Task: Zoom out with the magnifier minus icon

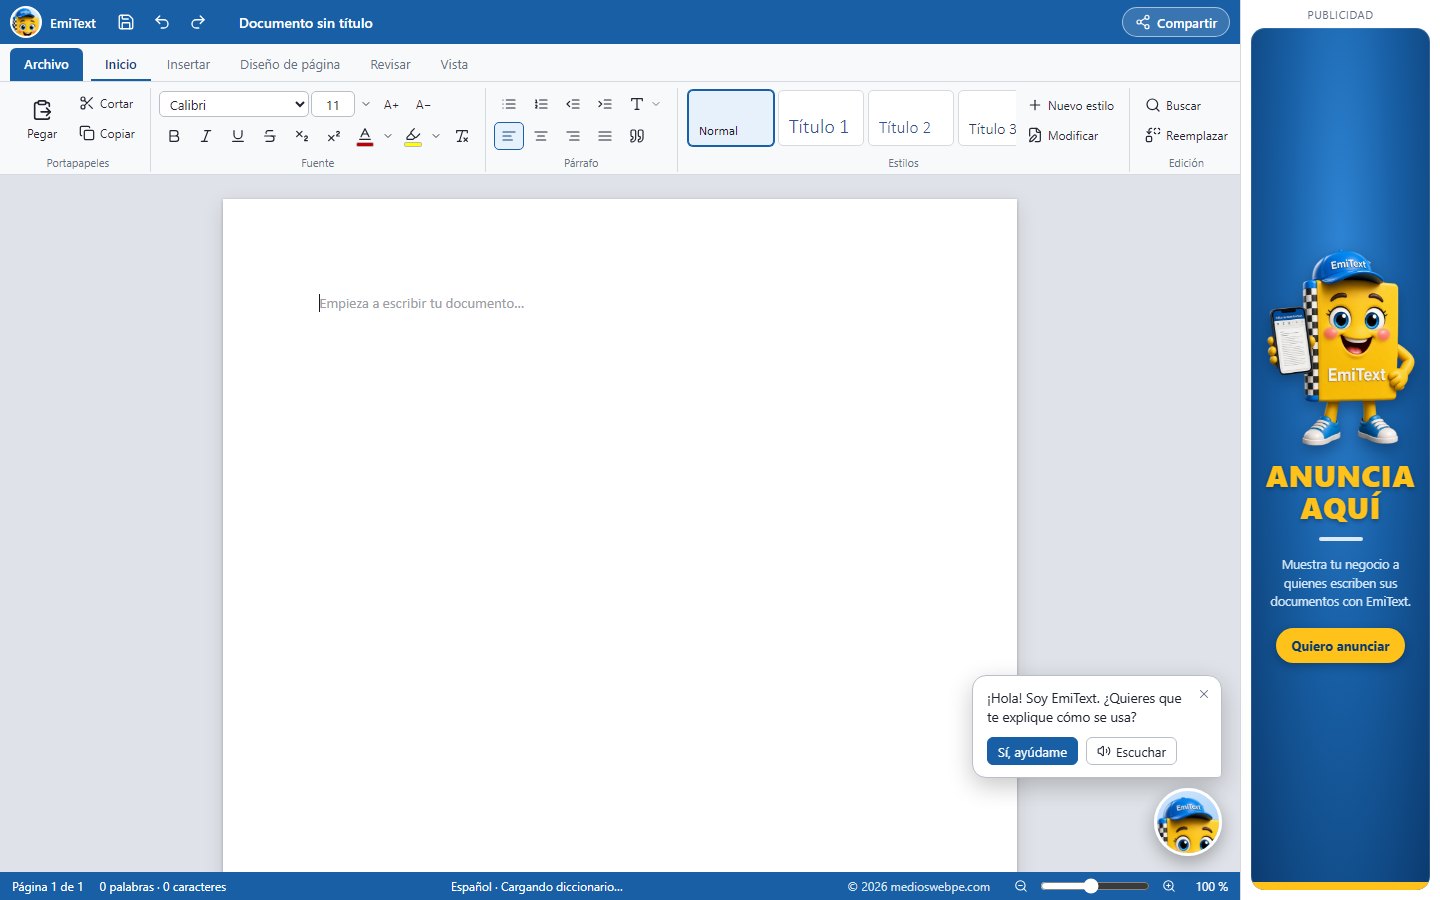Action: coord(1021,886)
